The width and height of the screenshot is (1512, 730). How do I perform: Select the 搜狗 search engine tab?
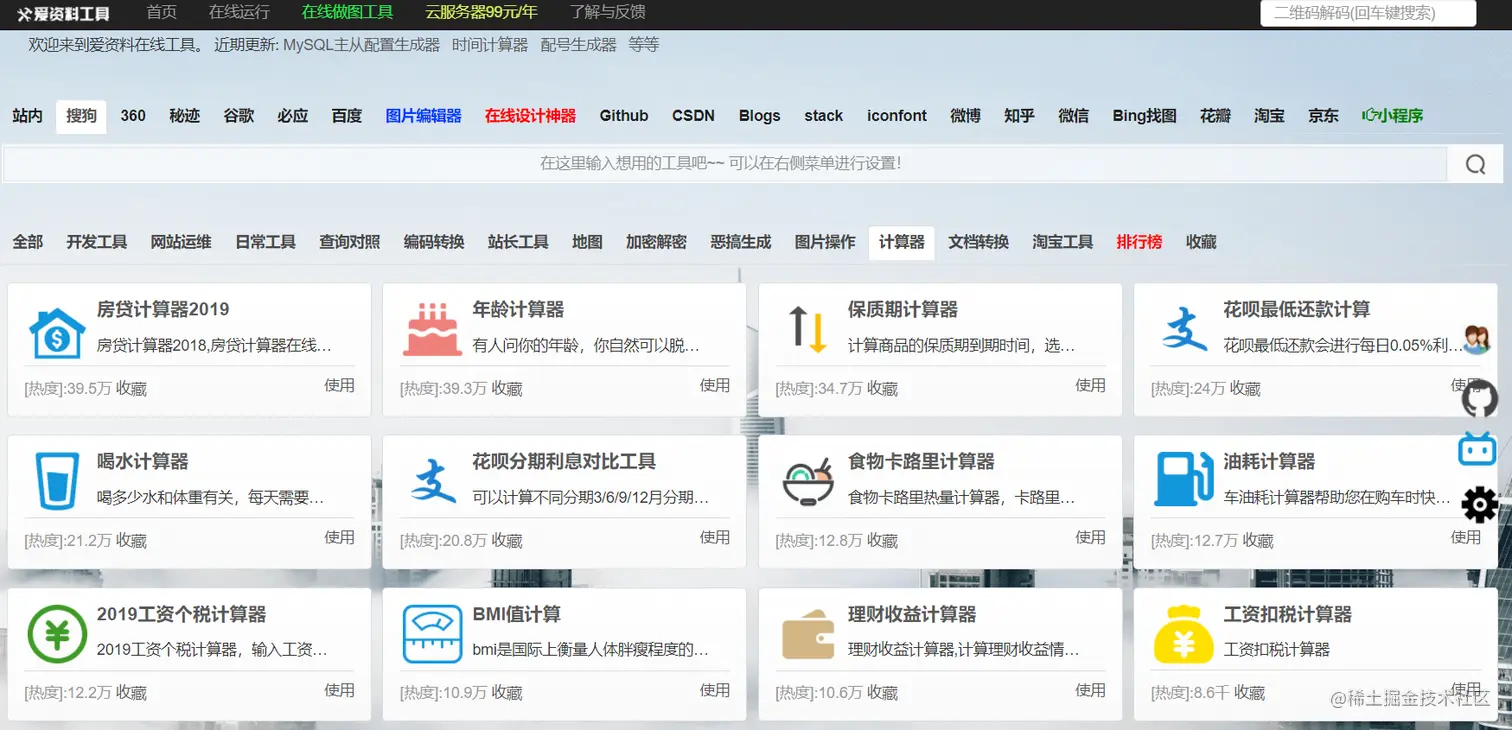coord(81,116)
